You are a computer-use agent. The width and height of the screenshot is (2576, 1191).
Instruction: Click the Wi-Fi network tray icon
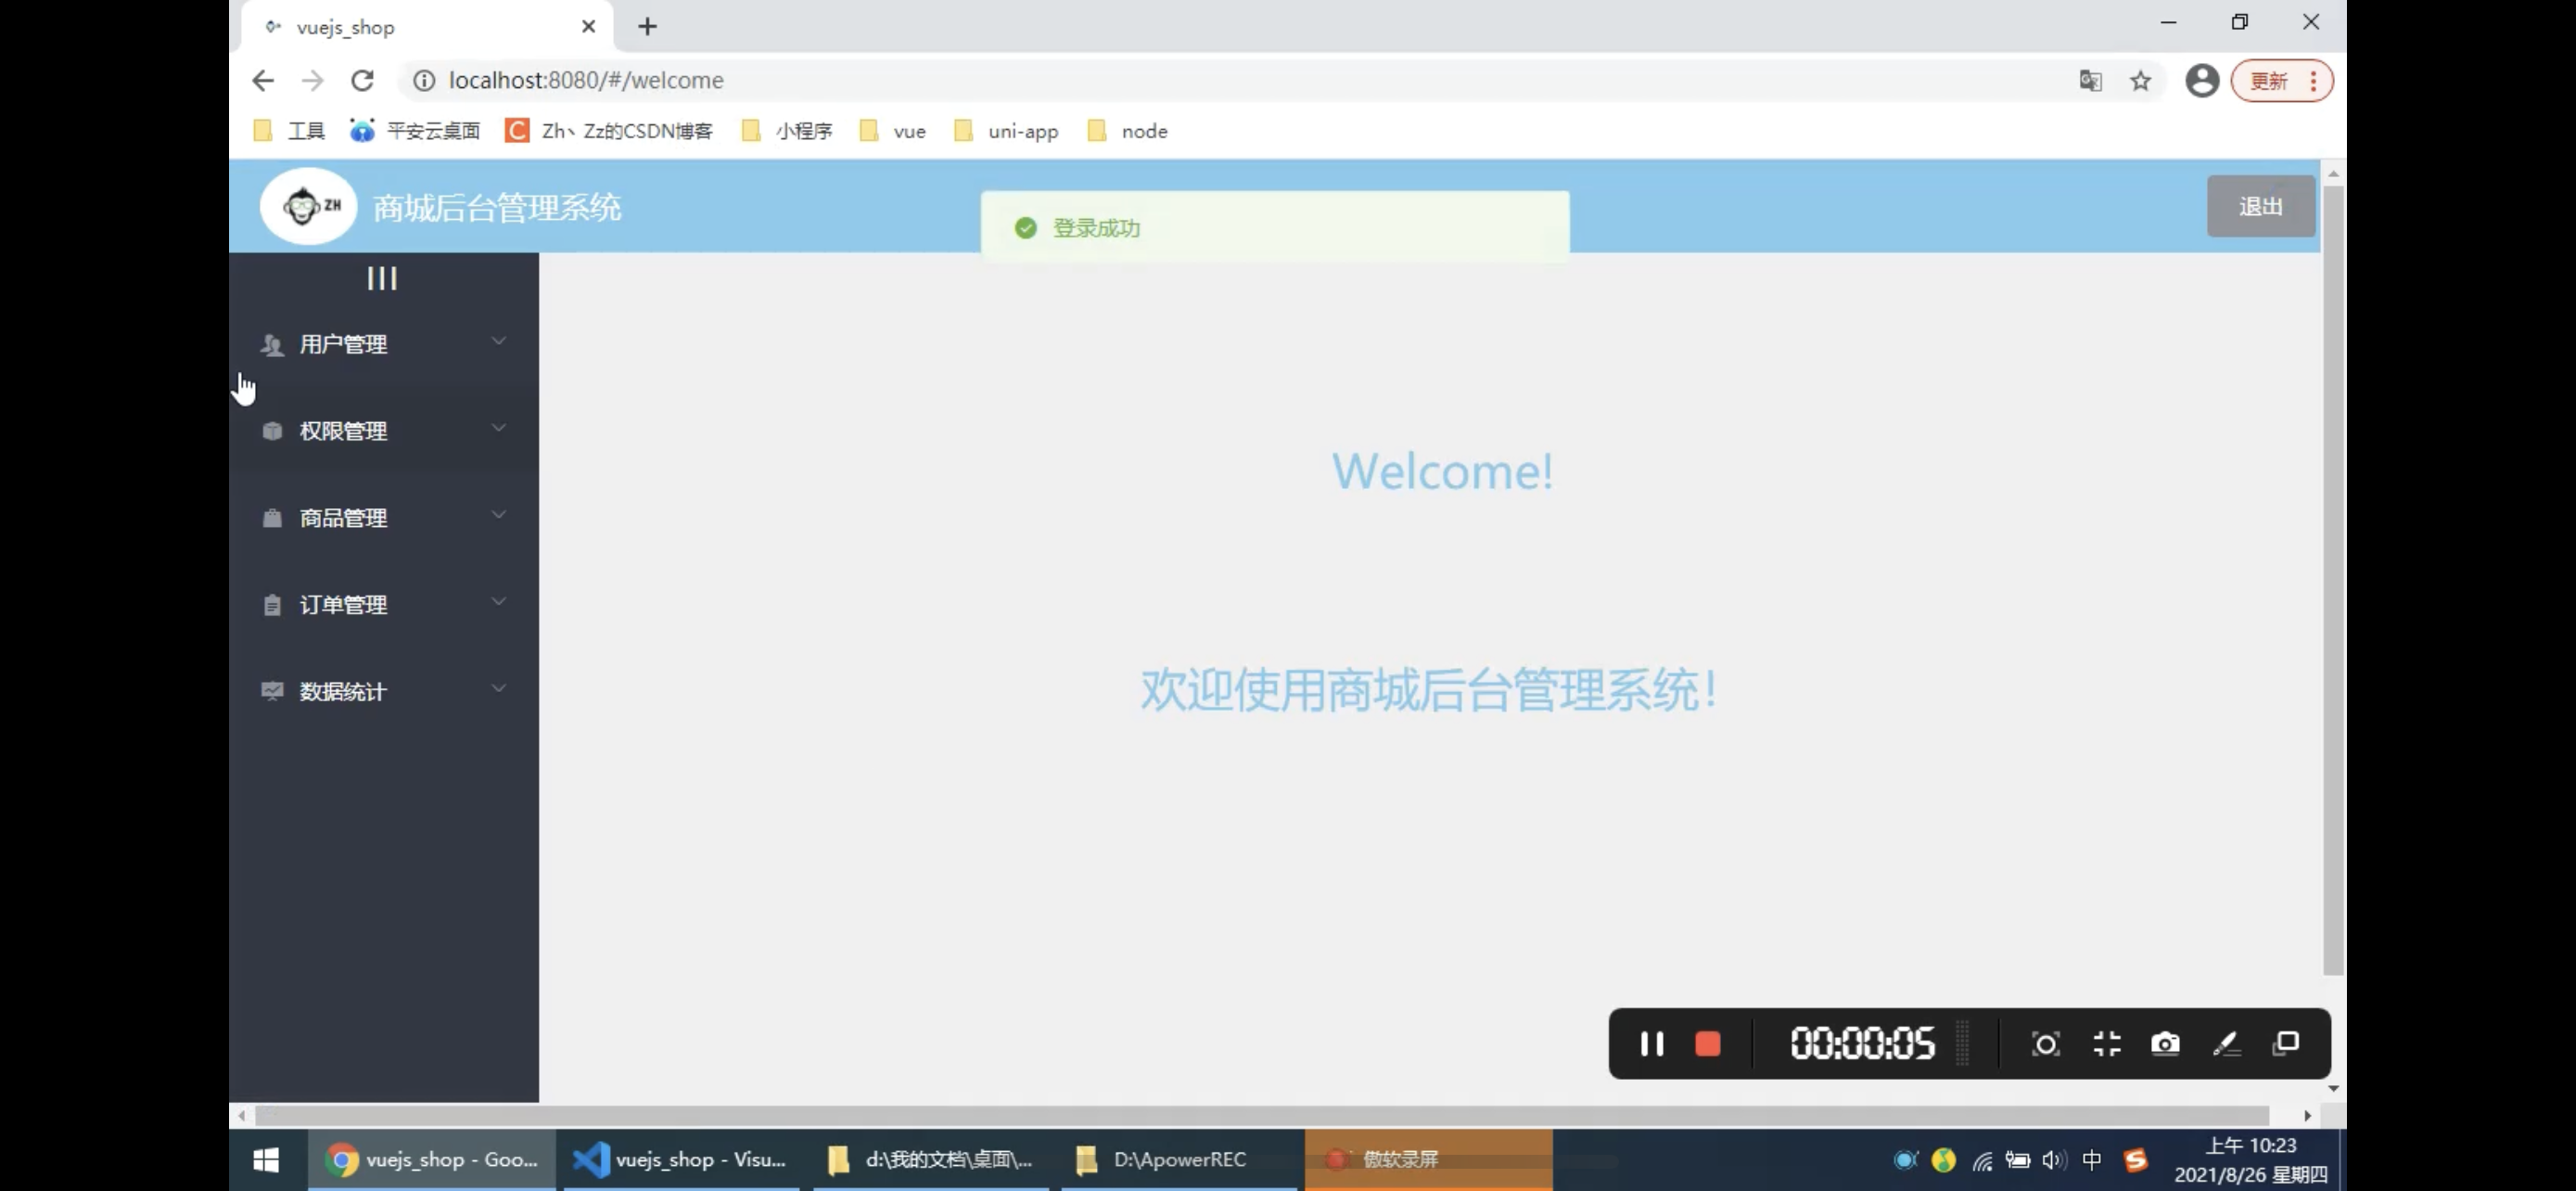[x=1982, y=1160]
